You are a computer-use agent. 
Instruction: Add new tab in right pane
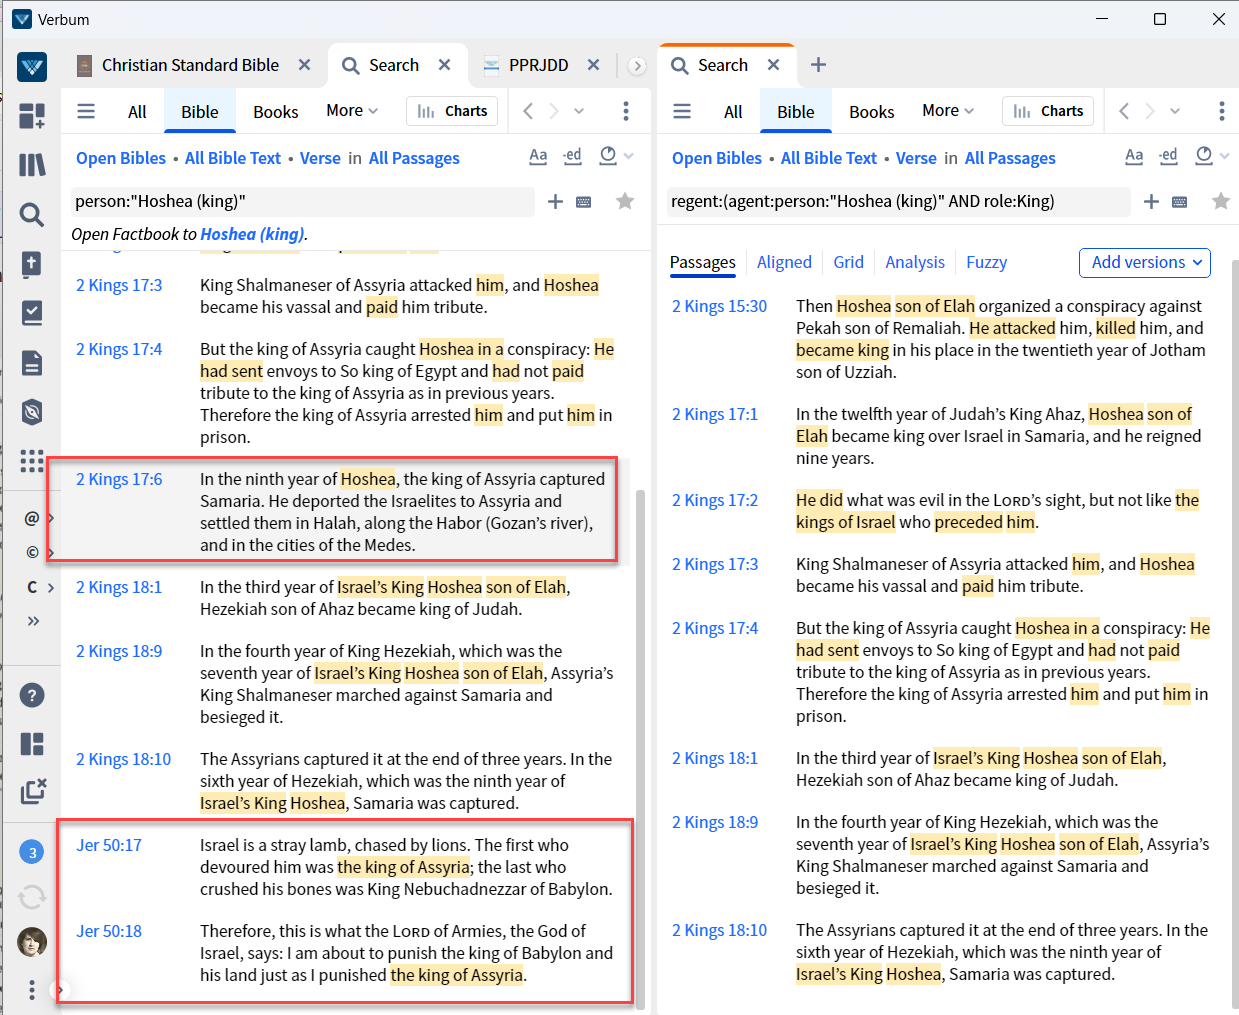(x=818, y=64)
